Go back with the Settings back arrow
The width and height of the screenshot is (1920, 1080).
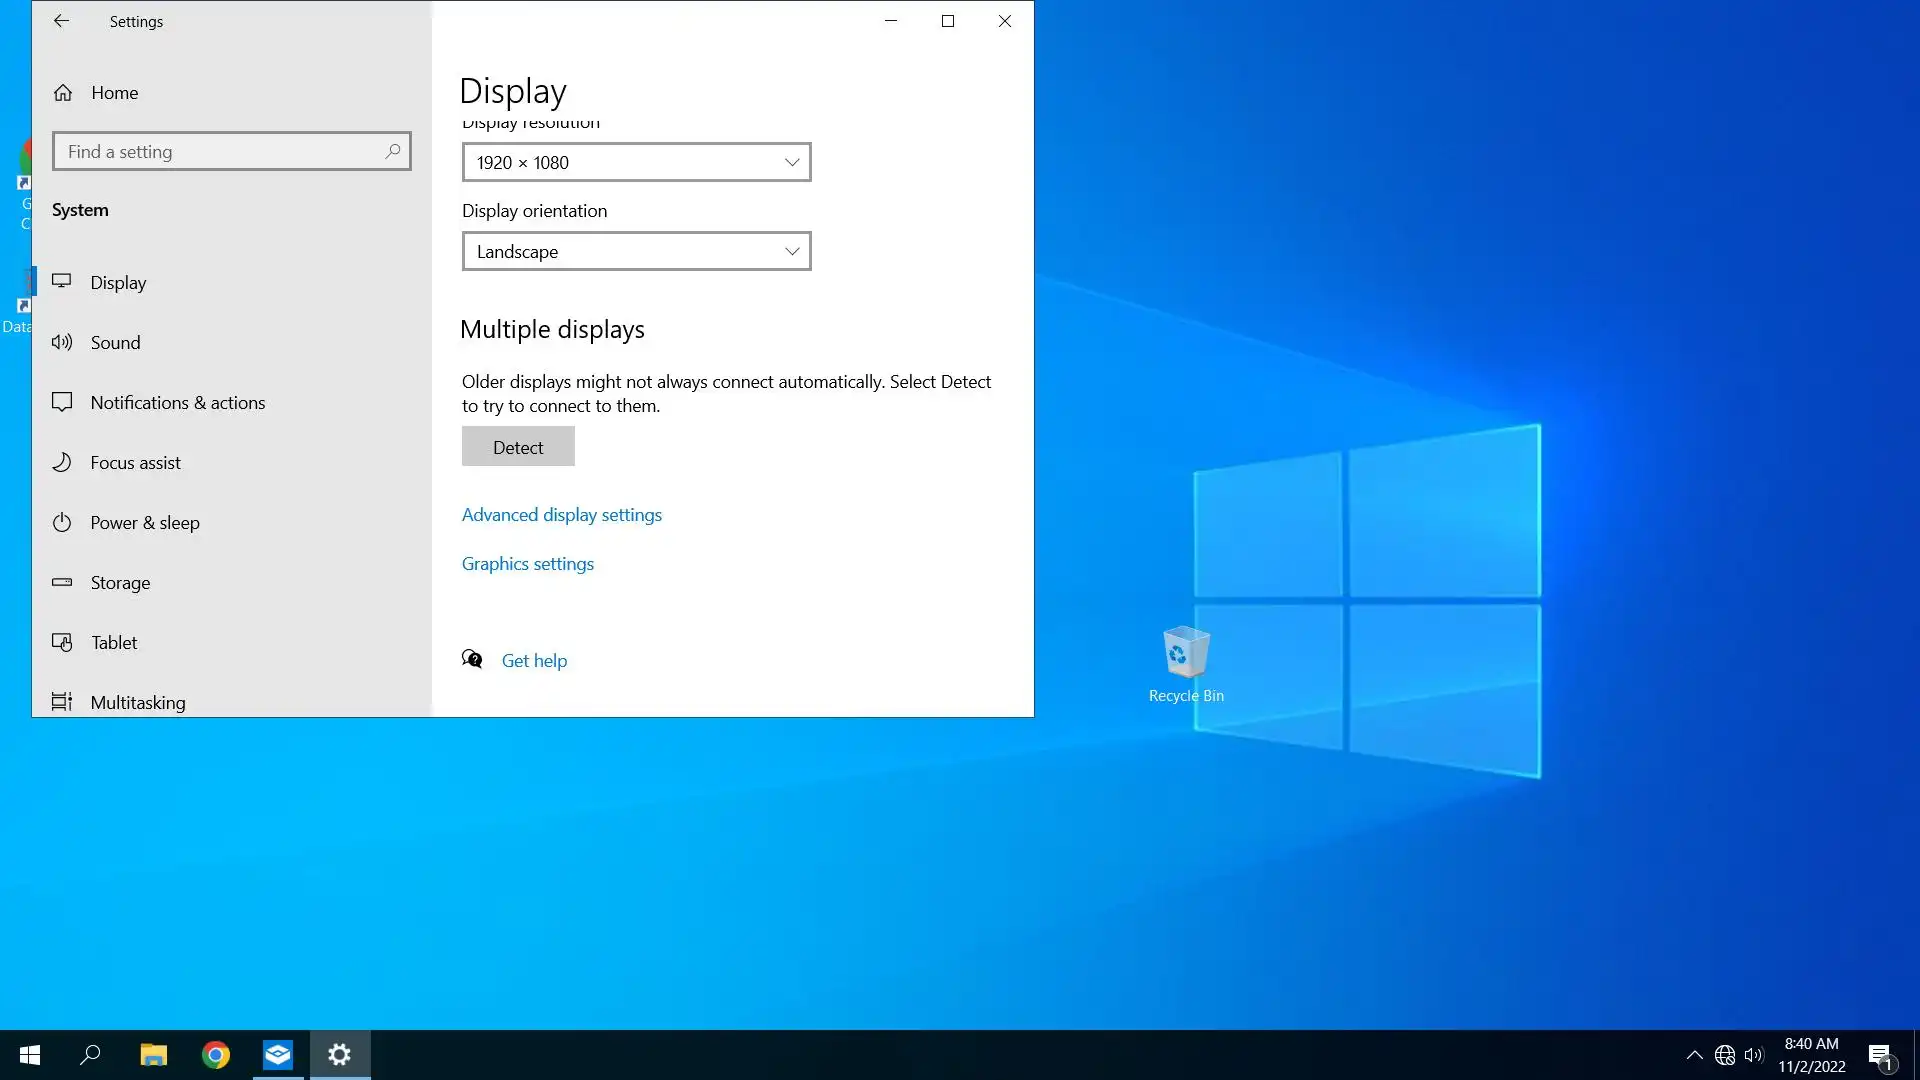(61, 21)
